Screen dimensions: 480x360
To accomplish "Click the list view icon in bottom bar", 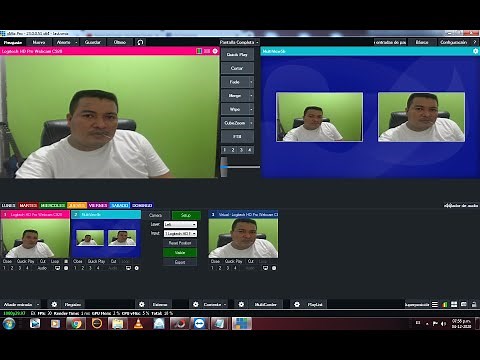I will coord(435,304).
